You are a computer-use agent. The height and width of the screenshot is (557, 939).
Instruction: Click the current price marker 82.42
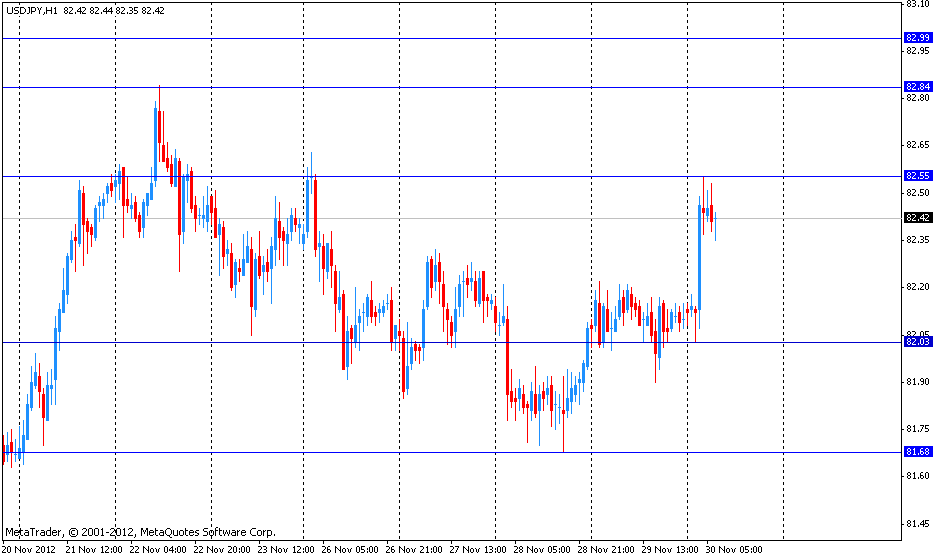[918, 218]
